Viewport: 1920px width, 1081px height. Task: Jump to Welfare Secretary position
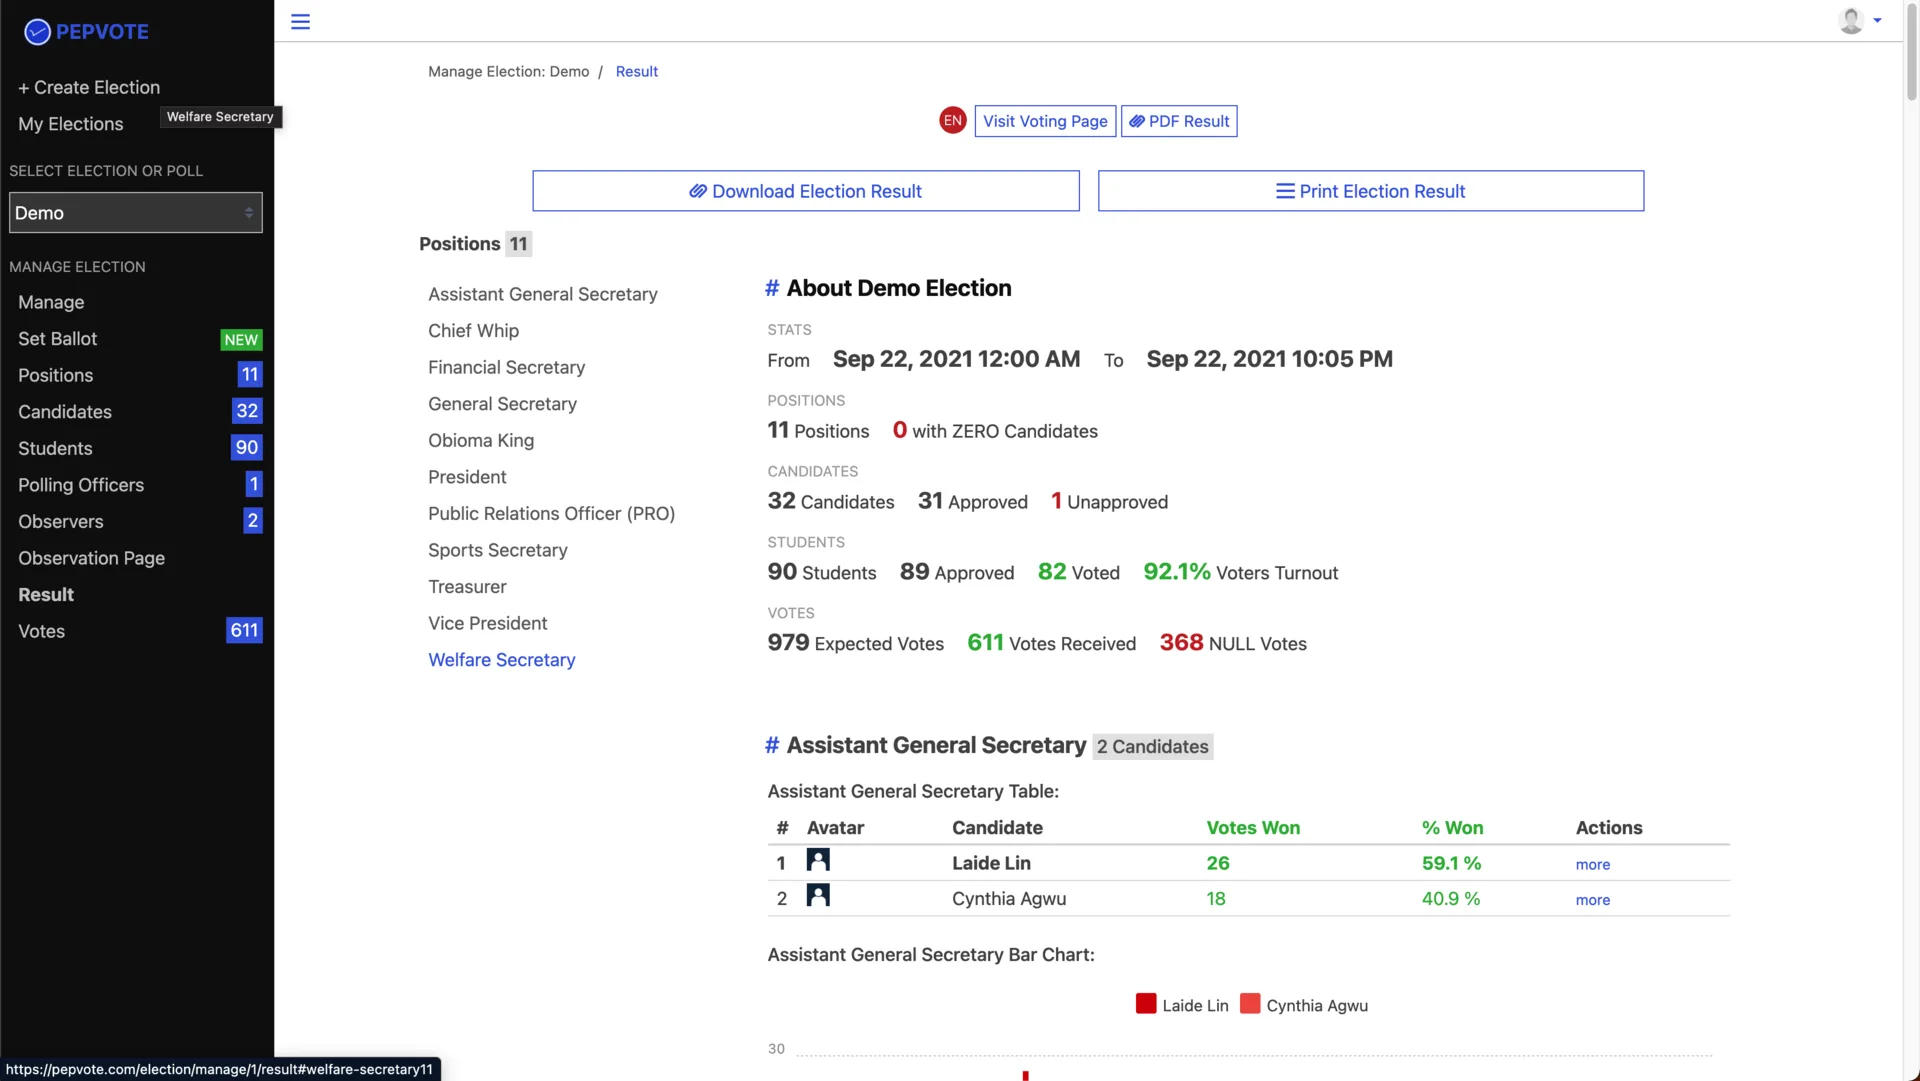502,660
